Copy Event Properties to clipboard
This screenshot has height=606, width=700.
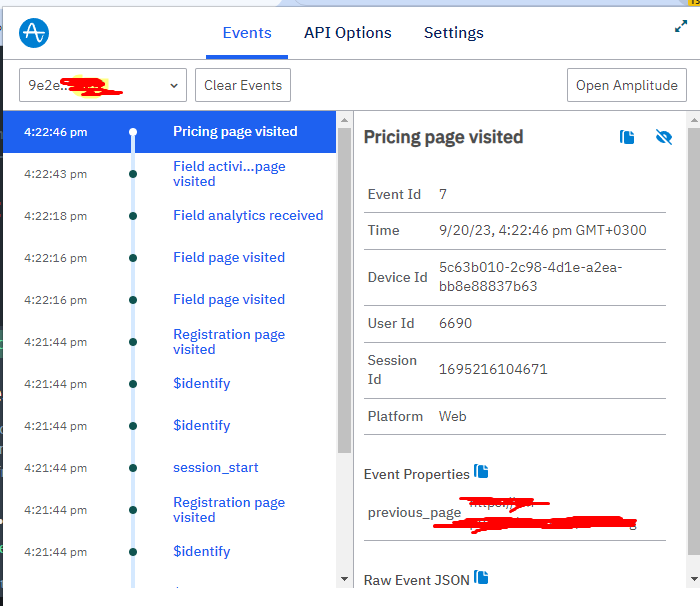click(x=481, y=472)
